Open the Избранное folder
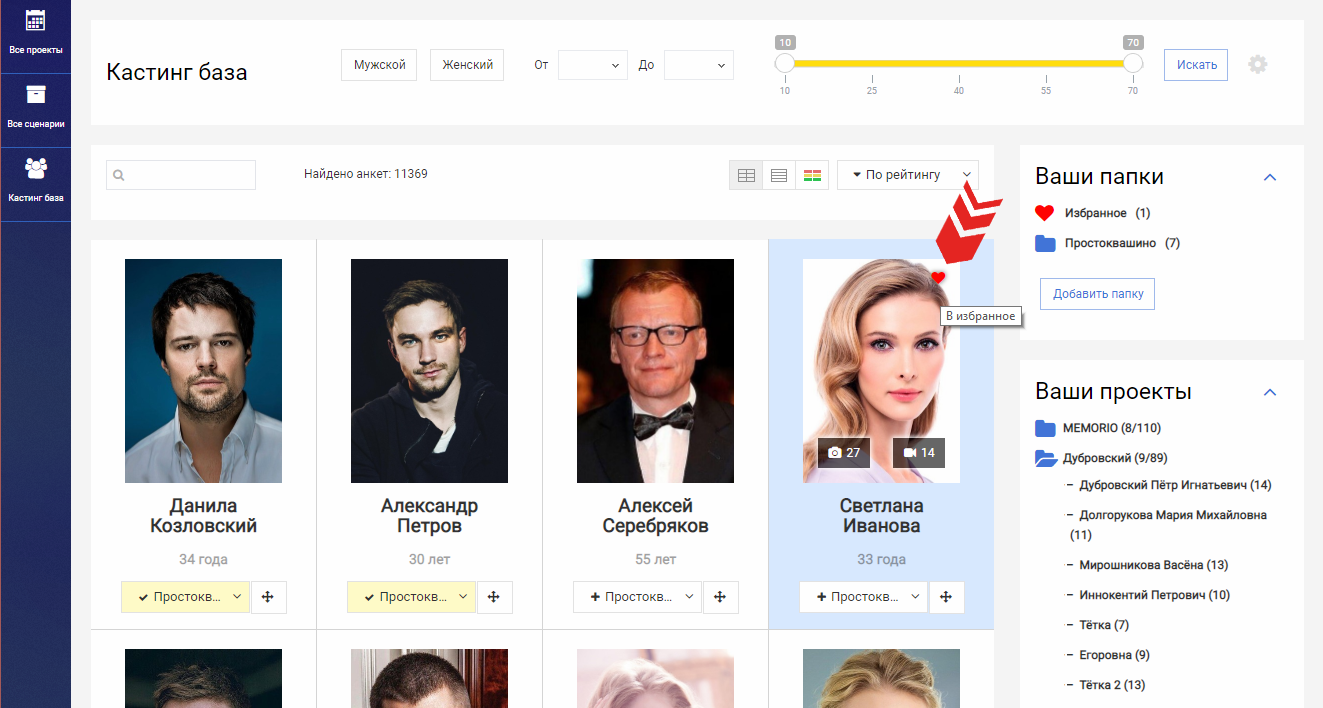1323x708 pixels. coord(1096,213)
